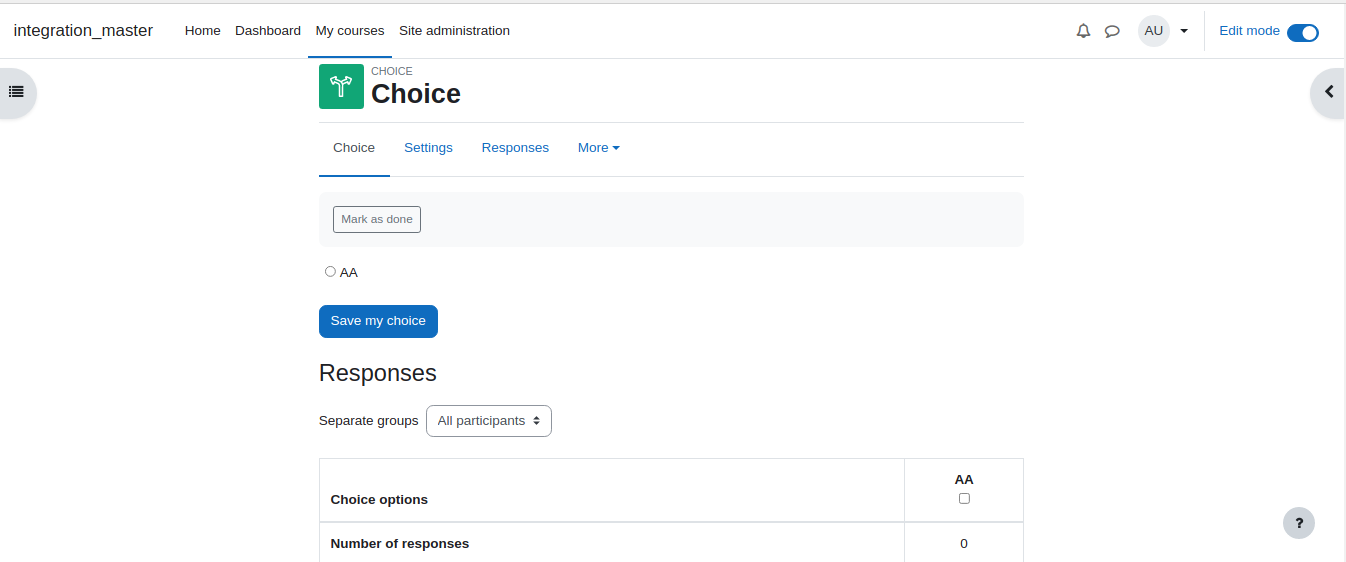The width and height of the screenshot is (1346, 562).
Task: Open the notifications bell icon
Action: [x=1083, y=31]
